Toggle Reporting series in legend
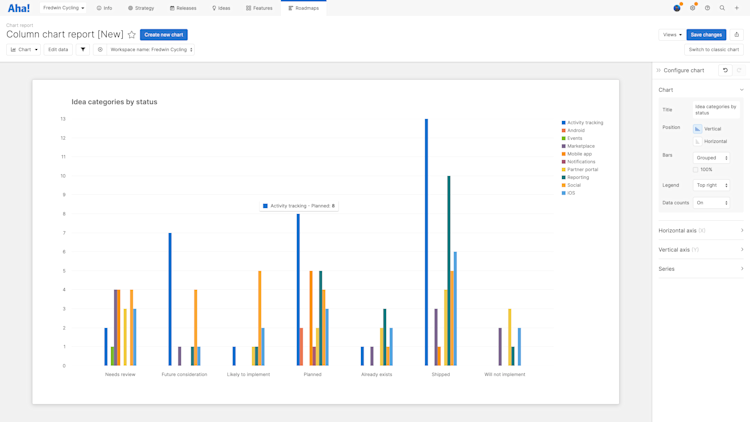The image size is (750, 422). point(575,178)
